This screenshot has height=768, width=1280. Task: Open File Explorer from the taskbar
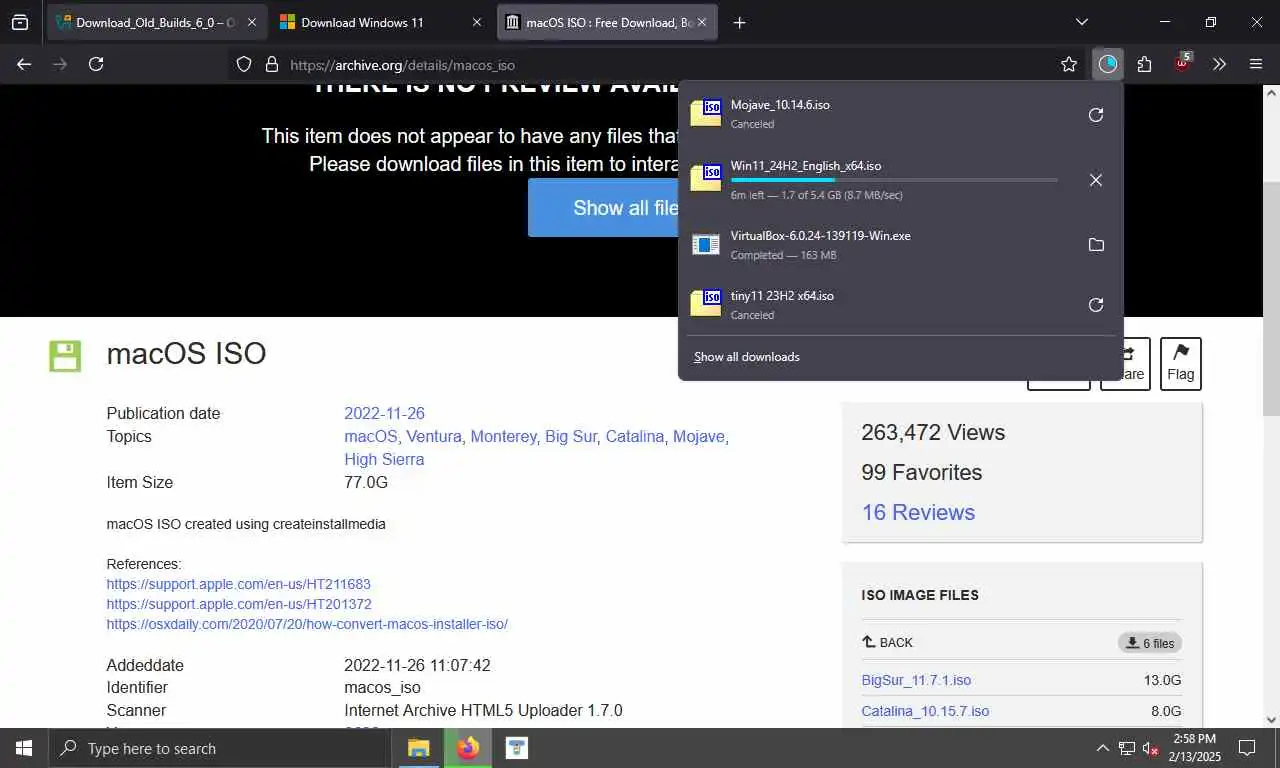[x=418, y=748]
